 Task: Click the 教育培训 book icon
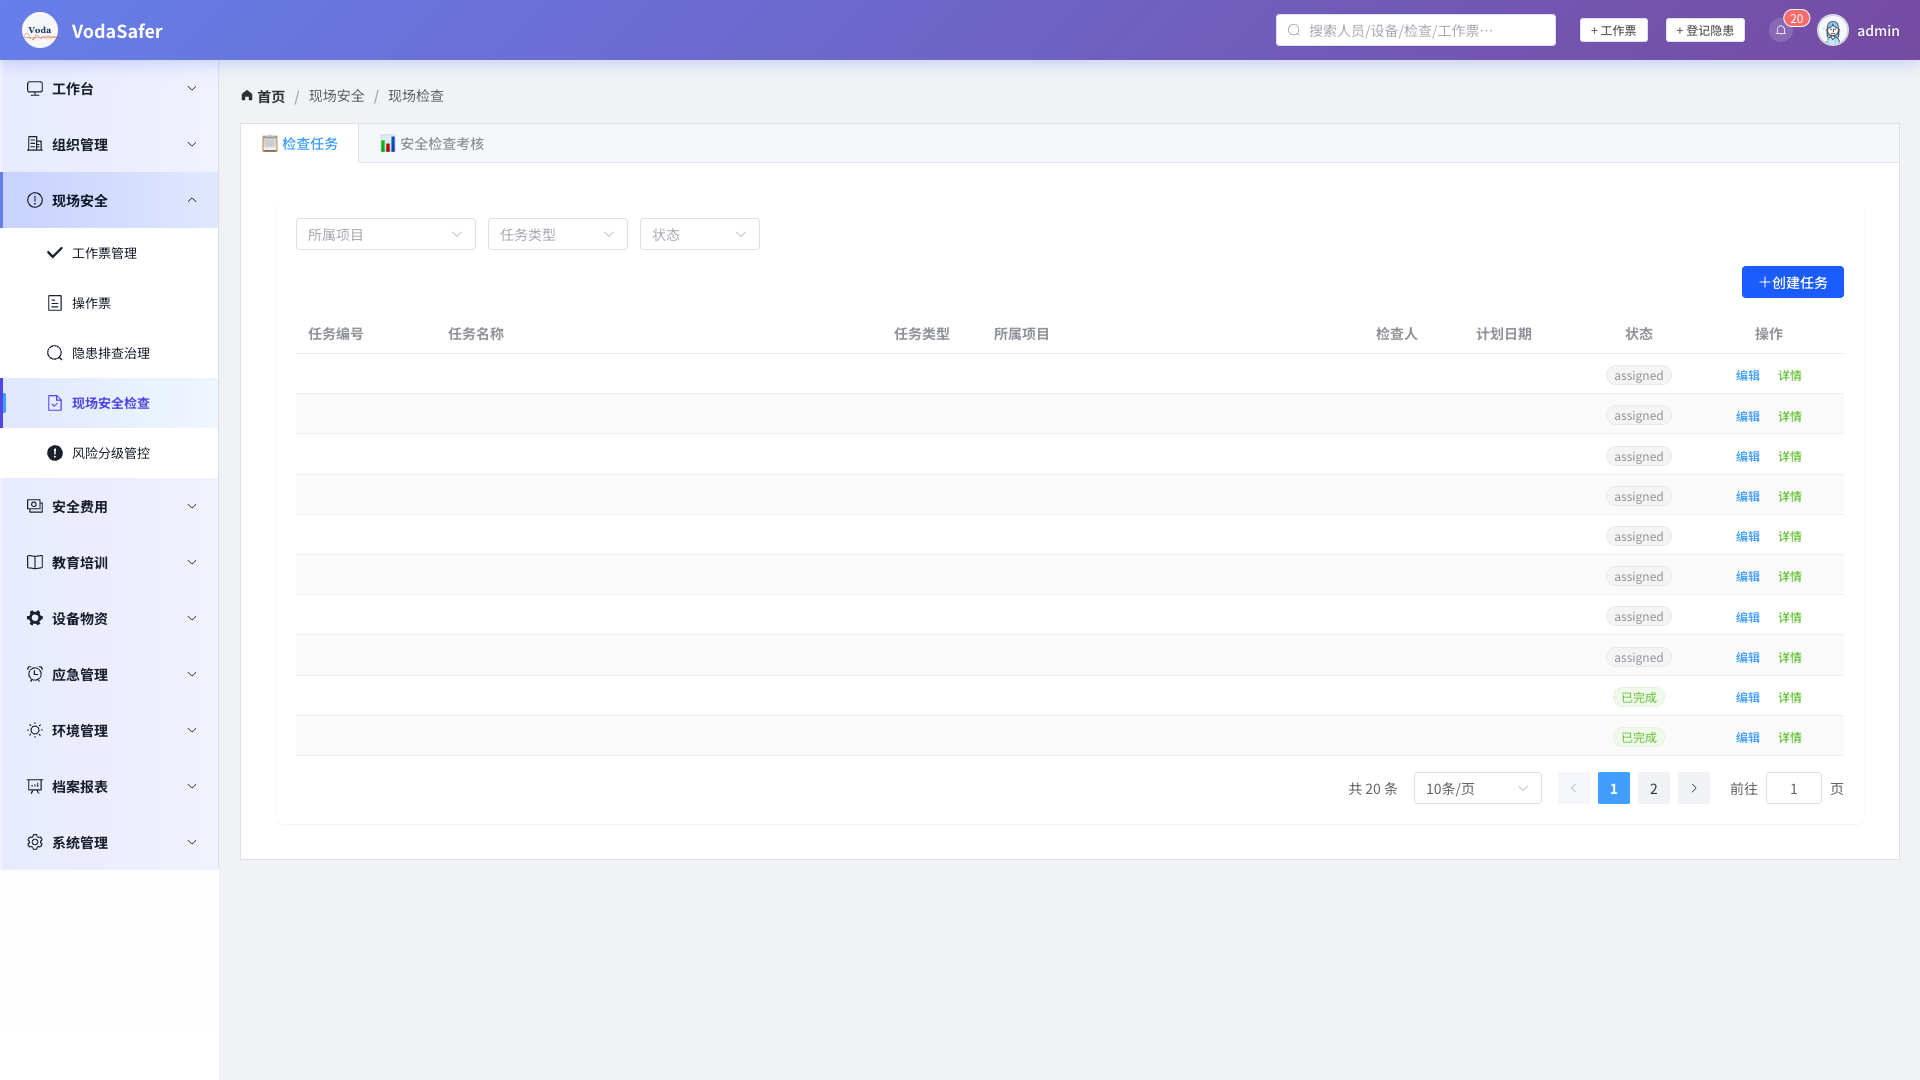pos(35,562)
